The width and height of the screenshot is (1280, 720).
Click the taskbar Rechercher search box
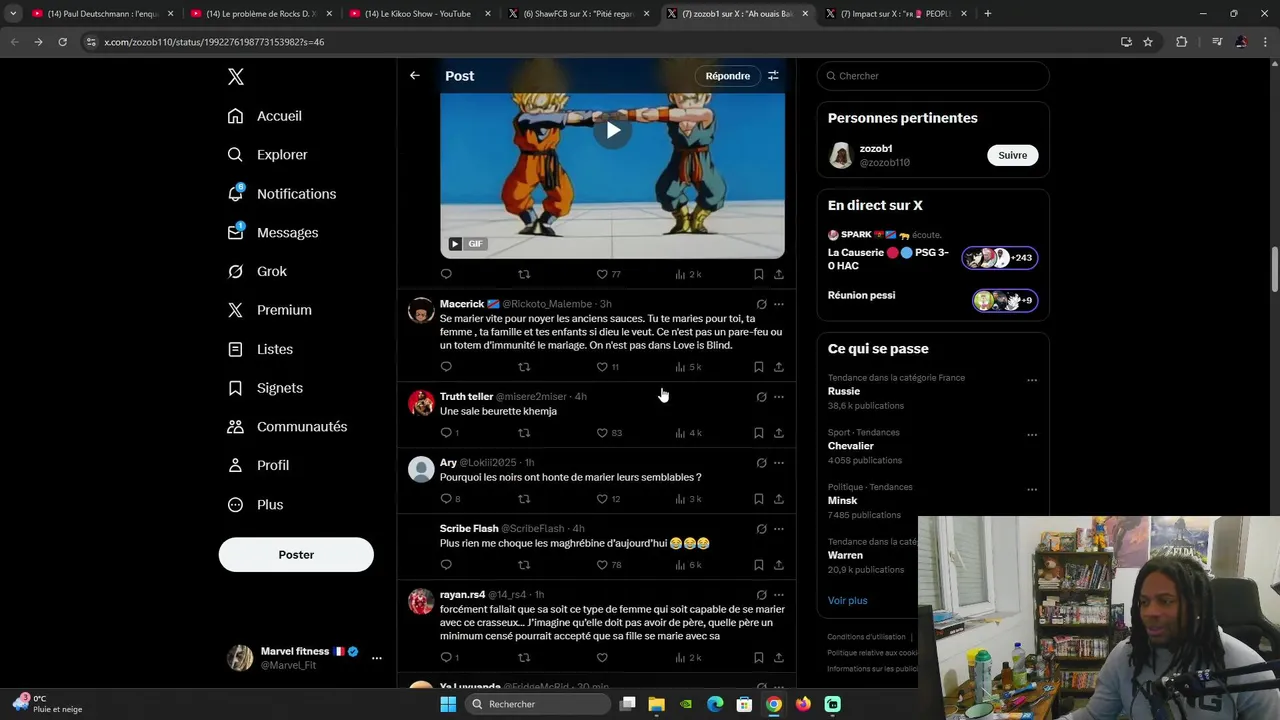click(537, 704)
